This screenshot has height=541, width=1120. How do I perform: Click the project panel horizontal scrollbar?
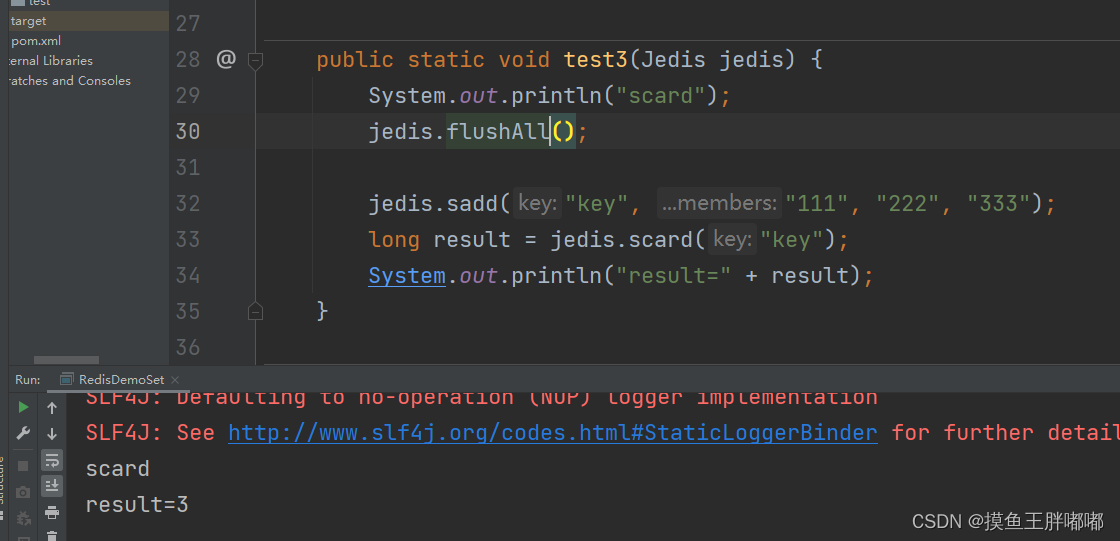[66, 360]
